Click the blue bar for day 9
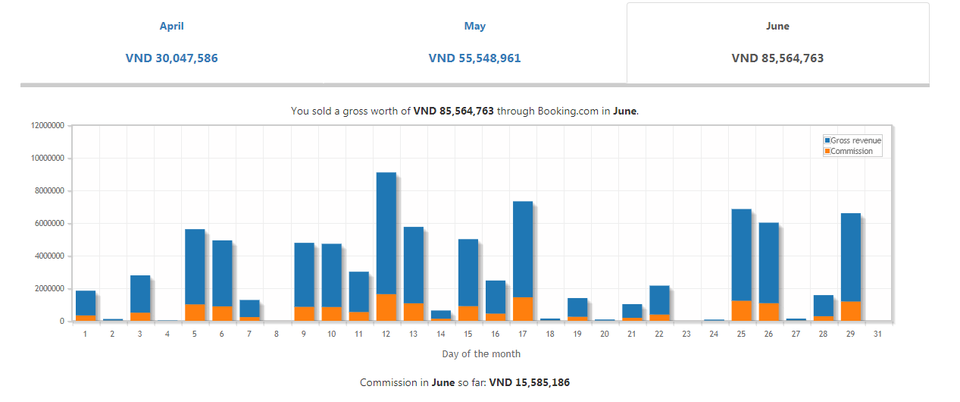 pos(304,275)
